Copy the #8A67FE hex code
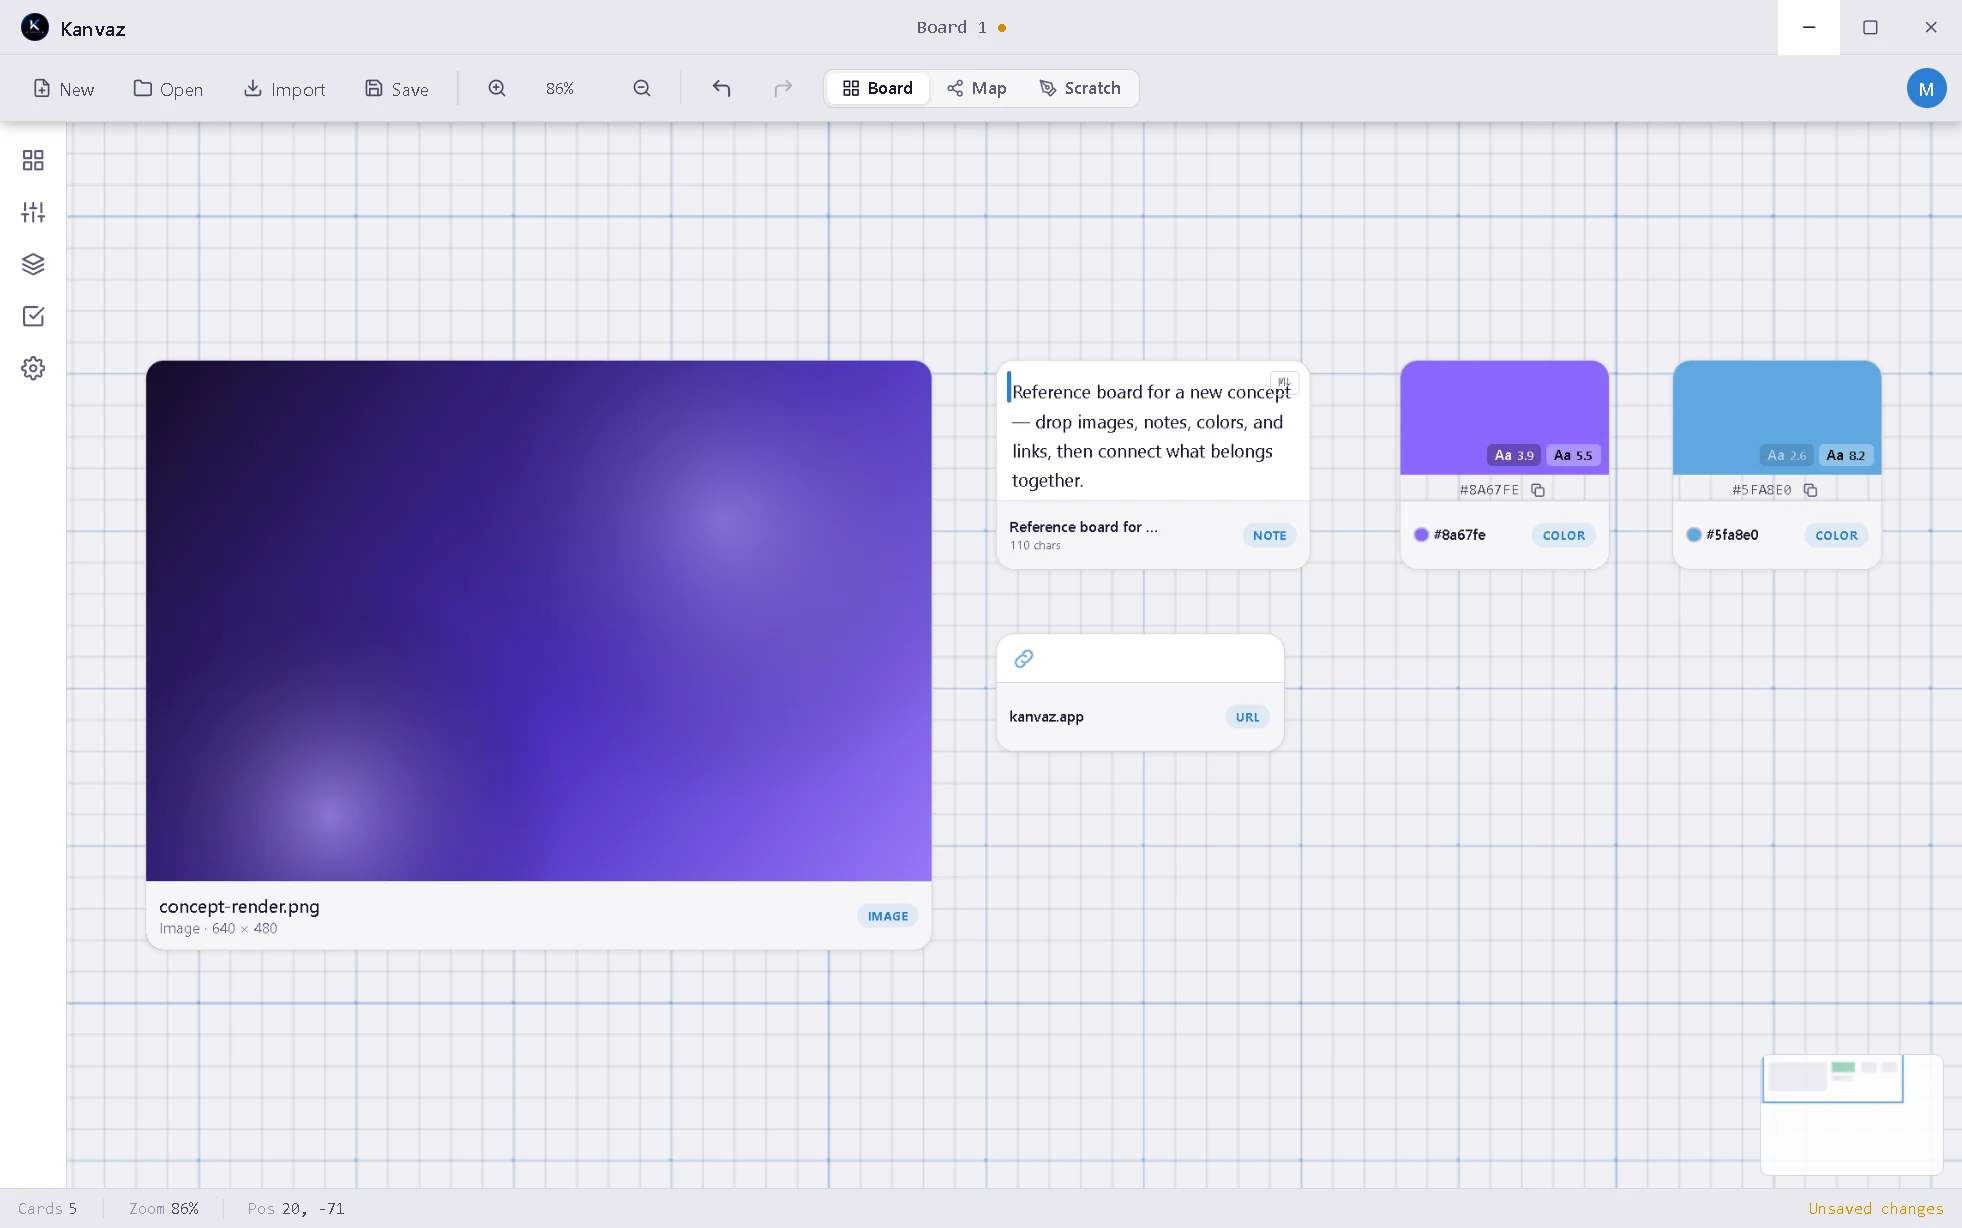Screen dimensions: 1962x1228 [x=1538, y=490]
